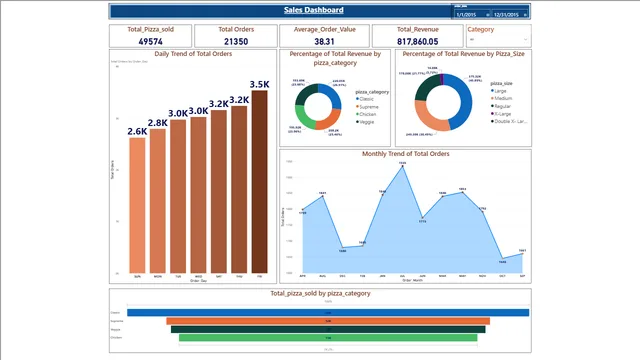Select Regular in pizza_size legend
The width and height of the screenshot is (640, 360).
click(x=500, y=106)
